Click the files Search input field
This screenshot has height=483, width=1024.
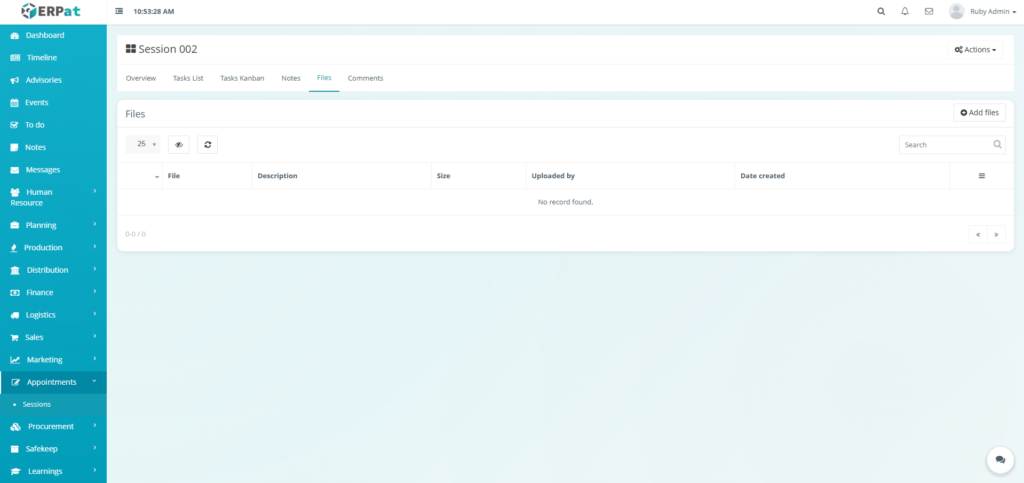point(946,145)
